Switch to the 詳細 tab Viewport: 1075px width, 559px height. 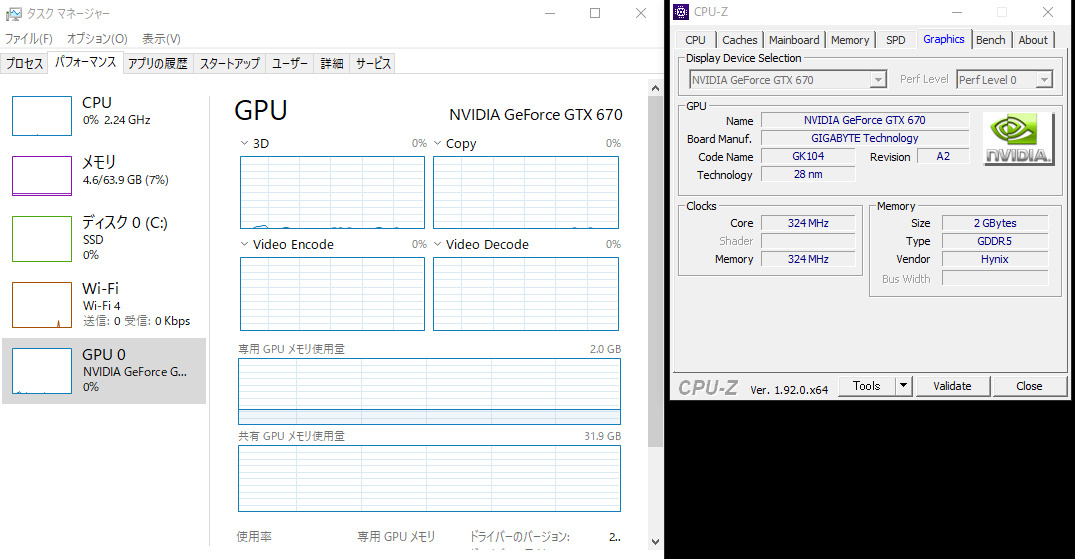[x=332, y=64]
